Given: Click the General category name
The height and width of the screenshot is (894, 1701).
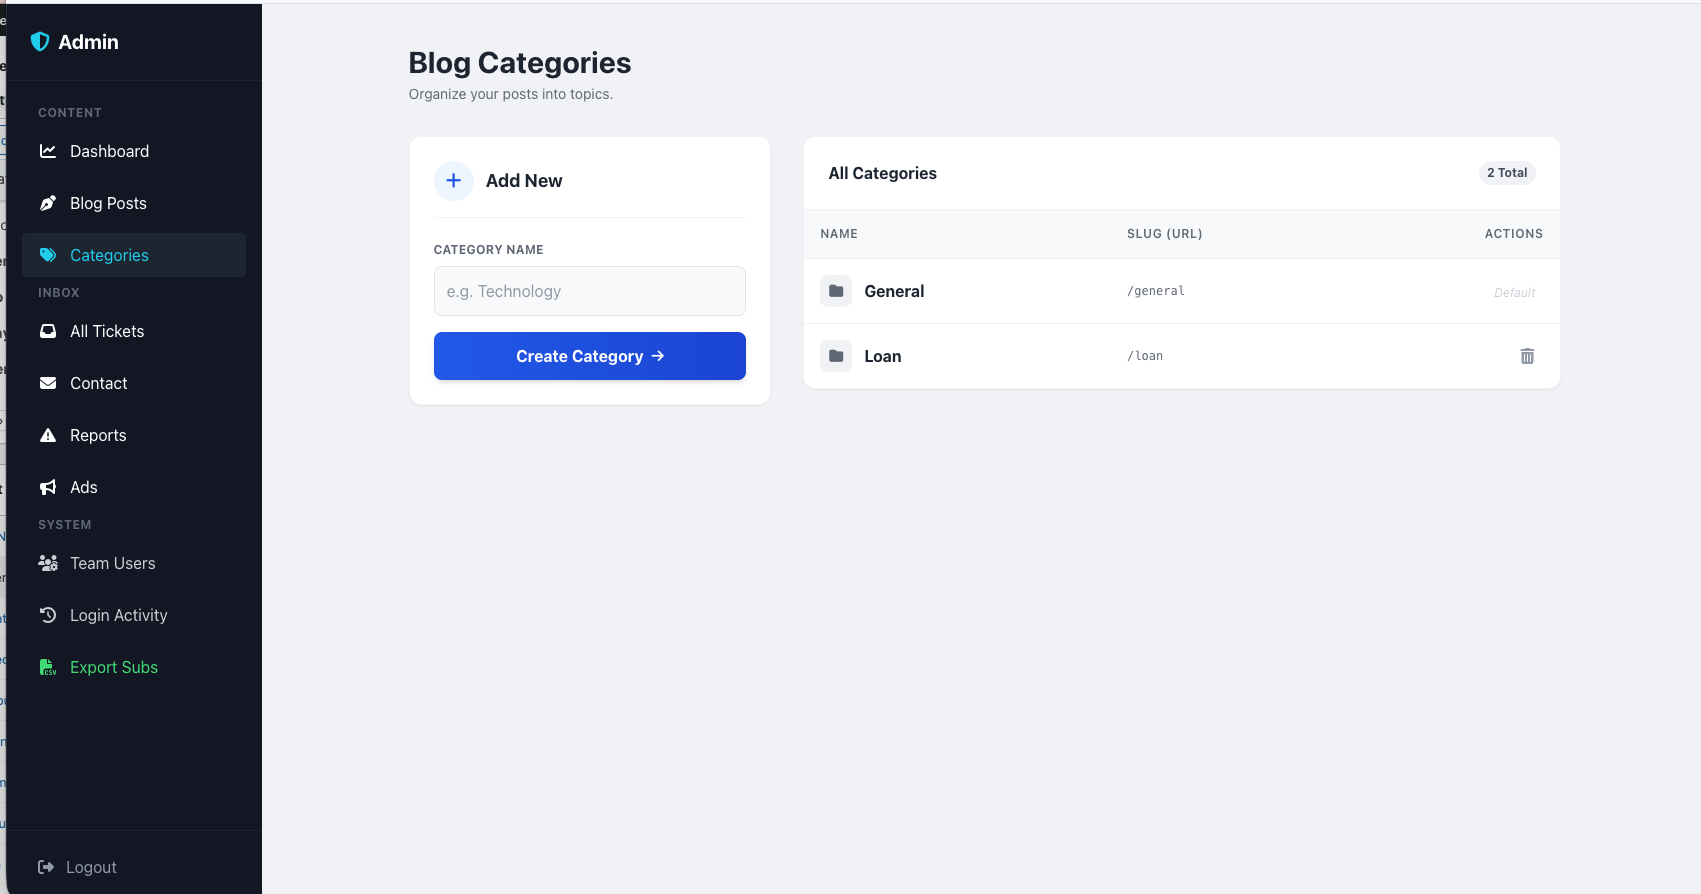Looking at the screenshot, I should tap(894, 291).
